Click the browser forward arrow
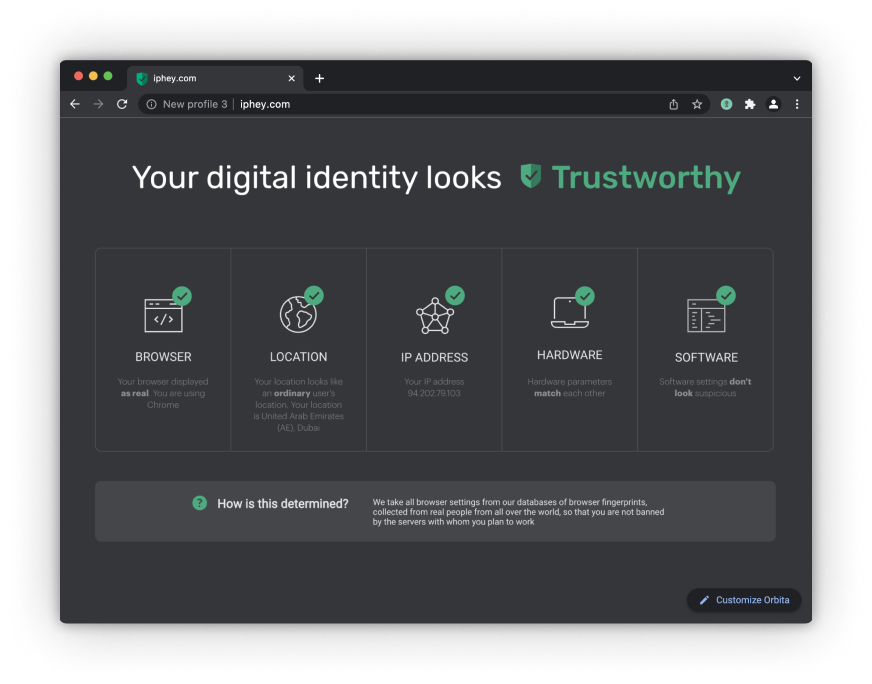Image resolution: width=872 pixels, height=684 pixels. click(x=98, y=104)
